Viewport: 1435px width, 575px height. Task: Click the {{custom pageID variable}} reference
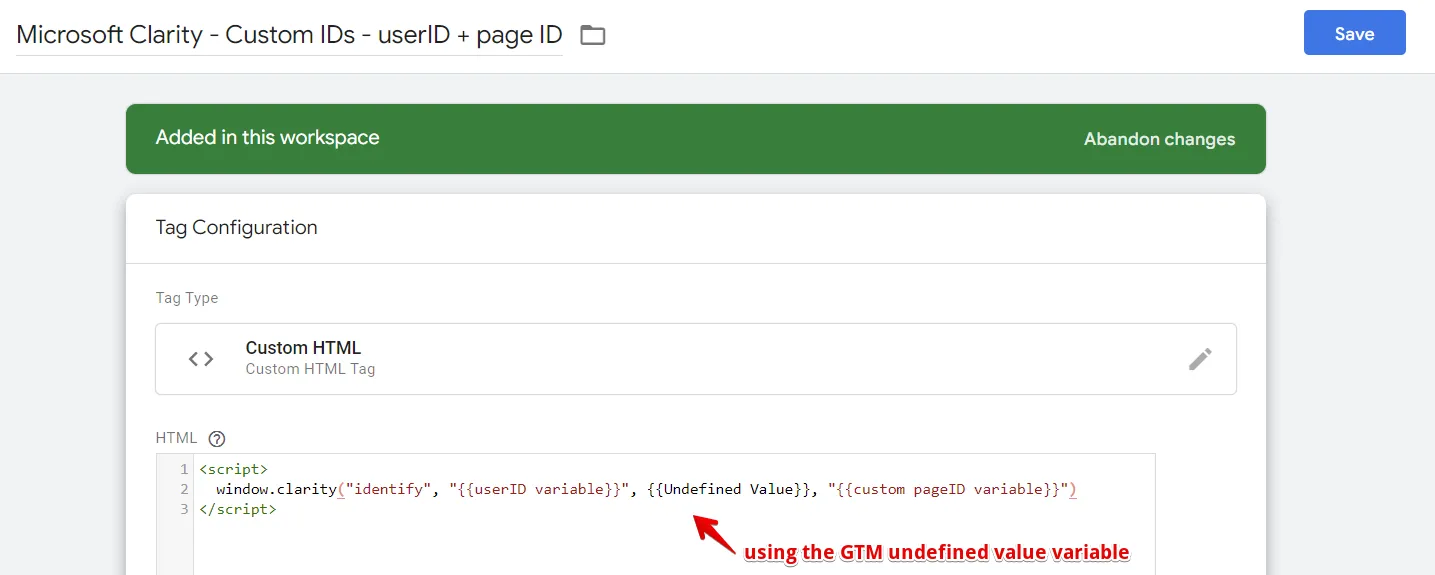pos(948,489)
